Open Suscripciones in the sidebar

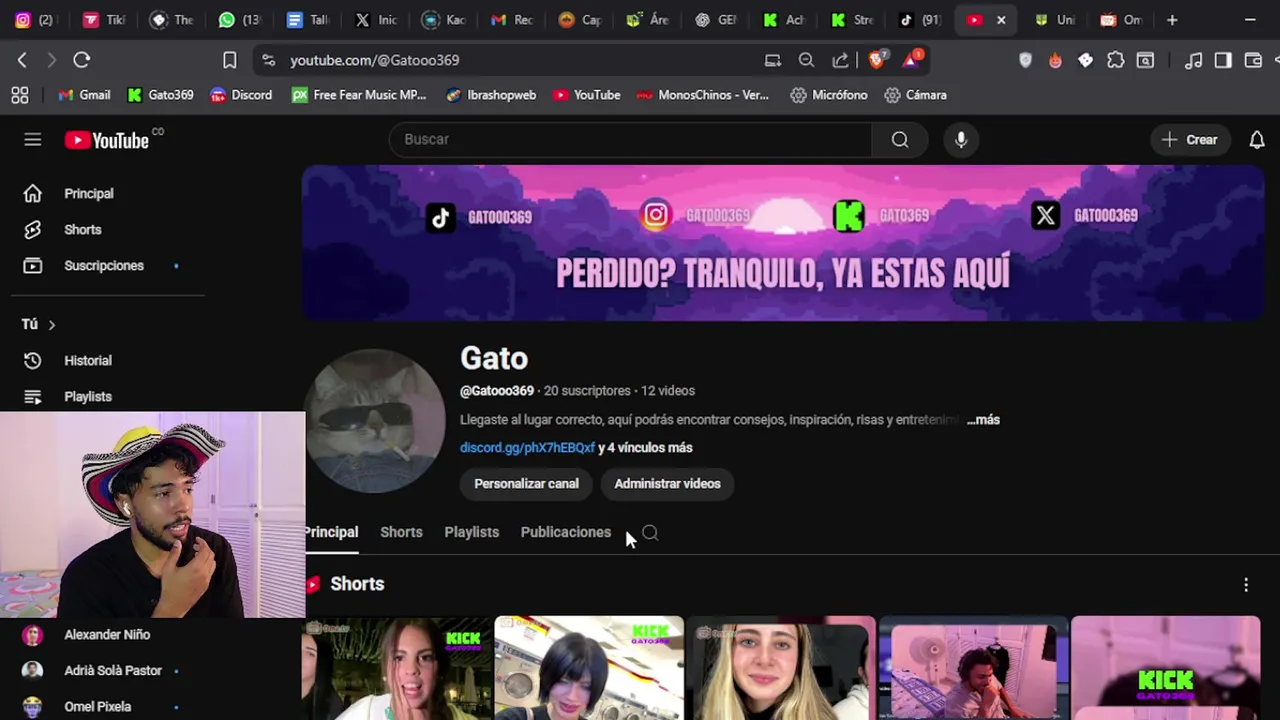pos(104,266)
